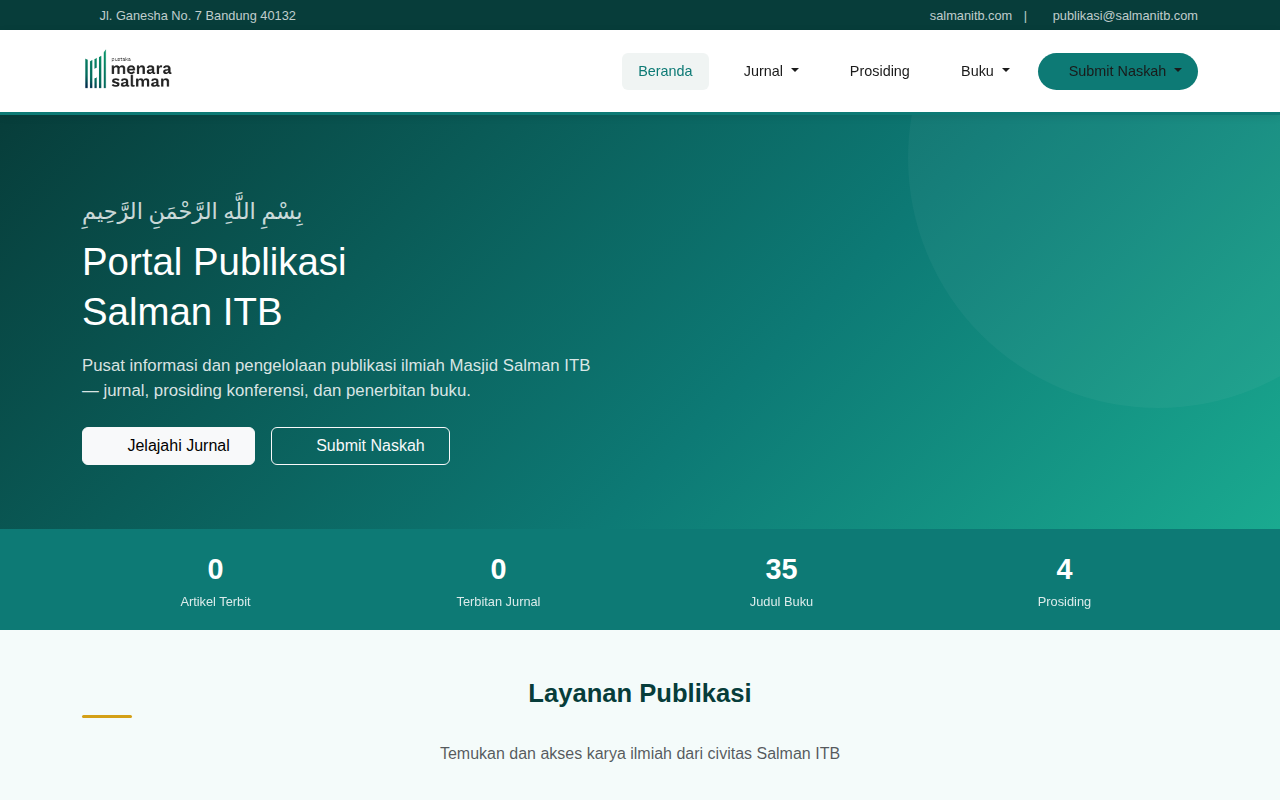
Task: Click the outlined Submit Naskah hero button
Action: tap(360, 446)
